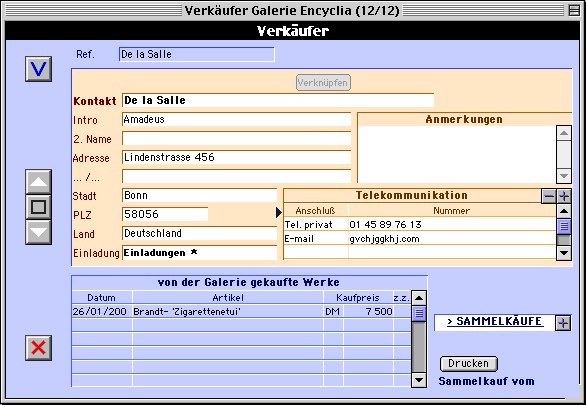Delete record with red X icon
Image resolution: width=586 pixels, height=405 pixels.
point(38,348)
